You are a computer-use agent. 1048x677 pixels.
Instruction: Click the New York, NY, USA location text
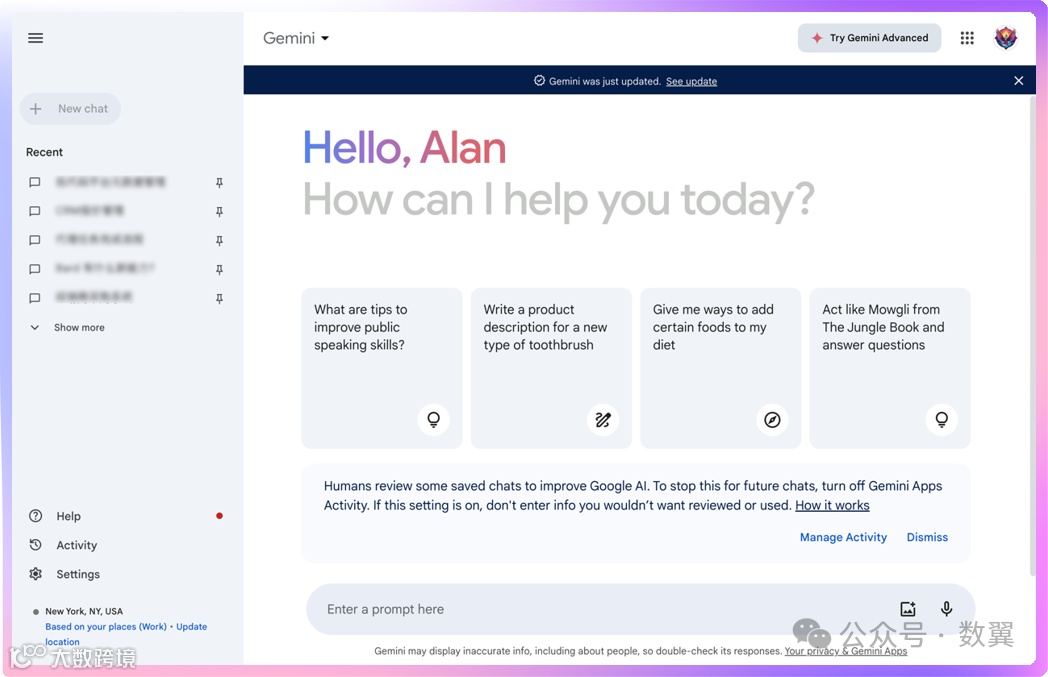click(x=84, y=612)
